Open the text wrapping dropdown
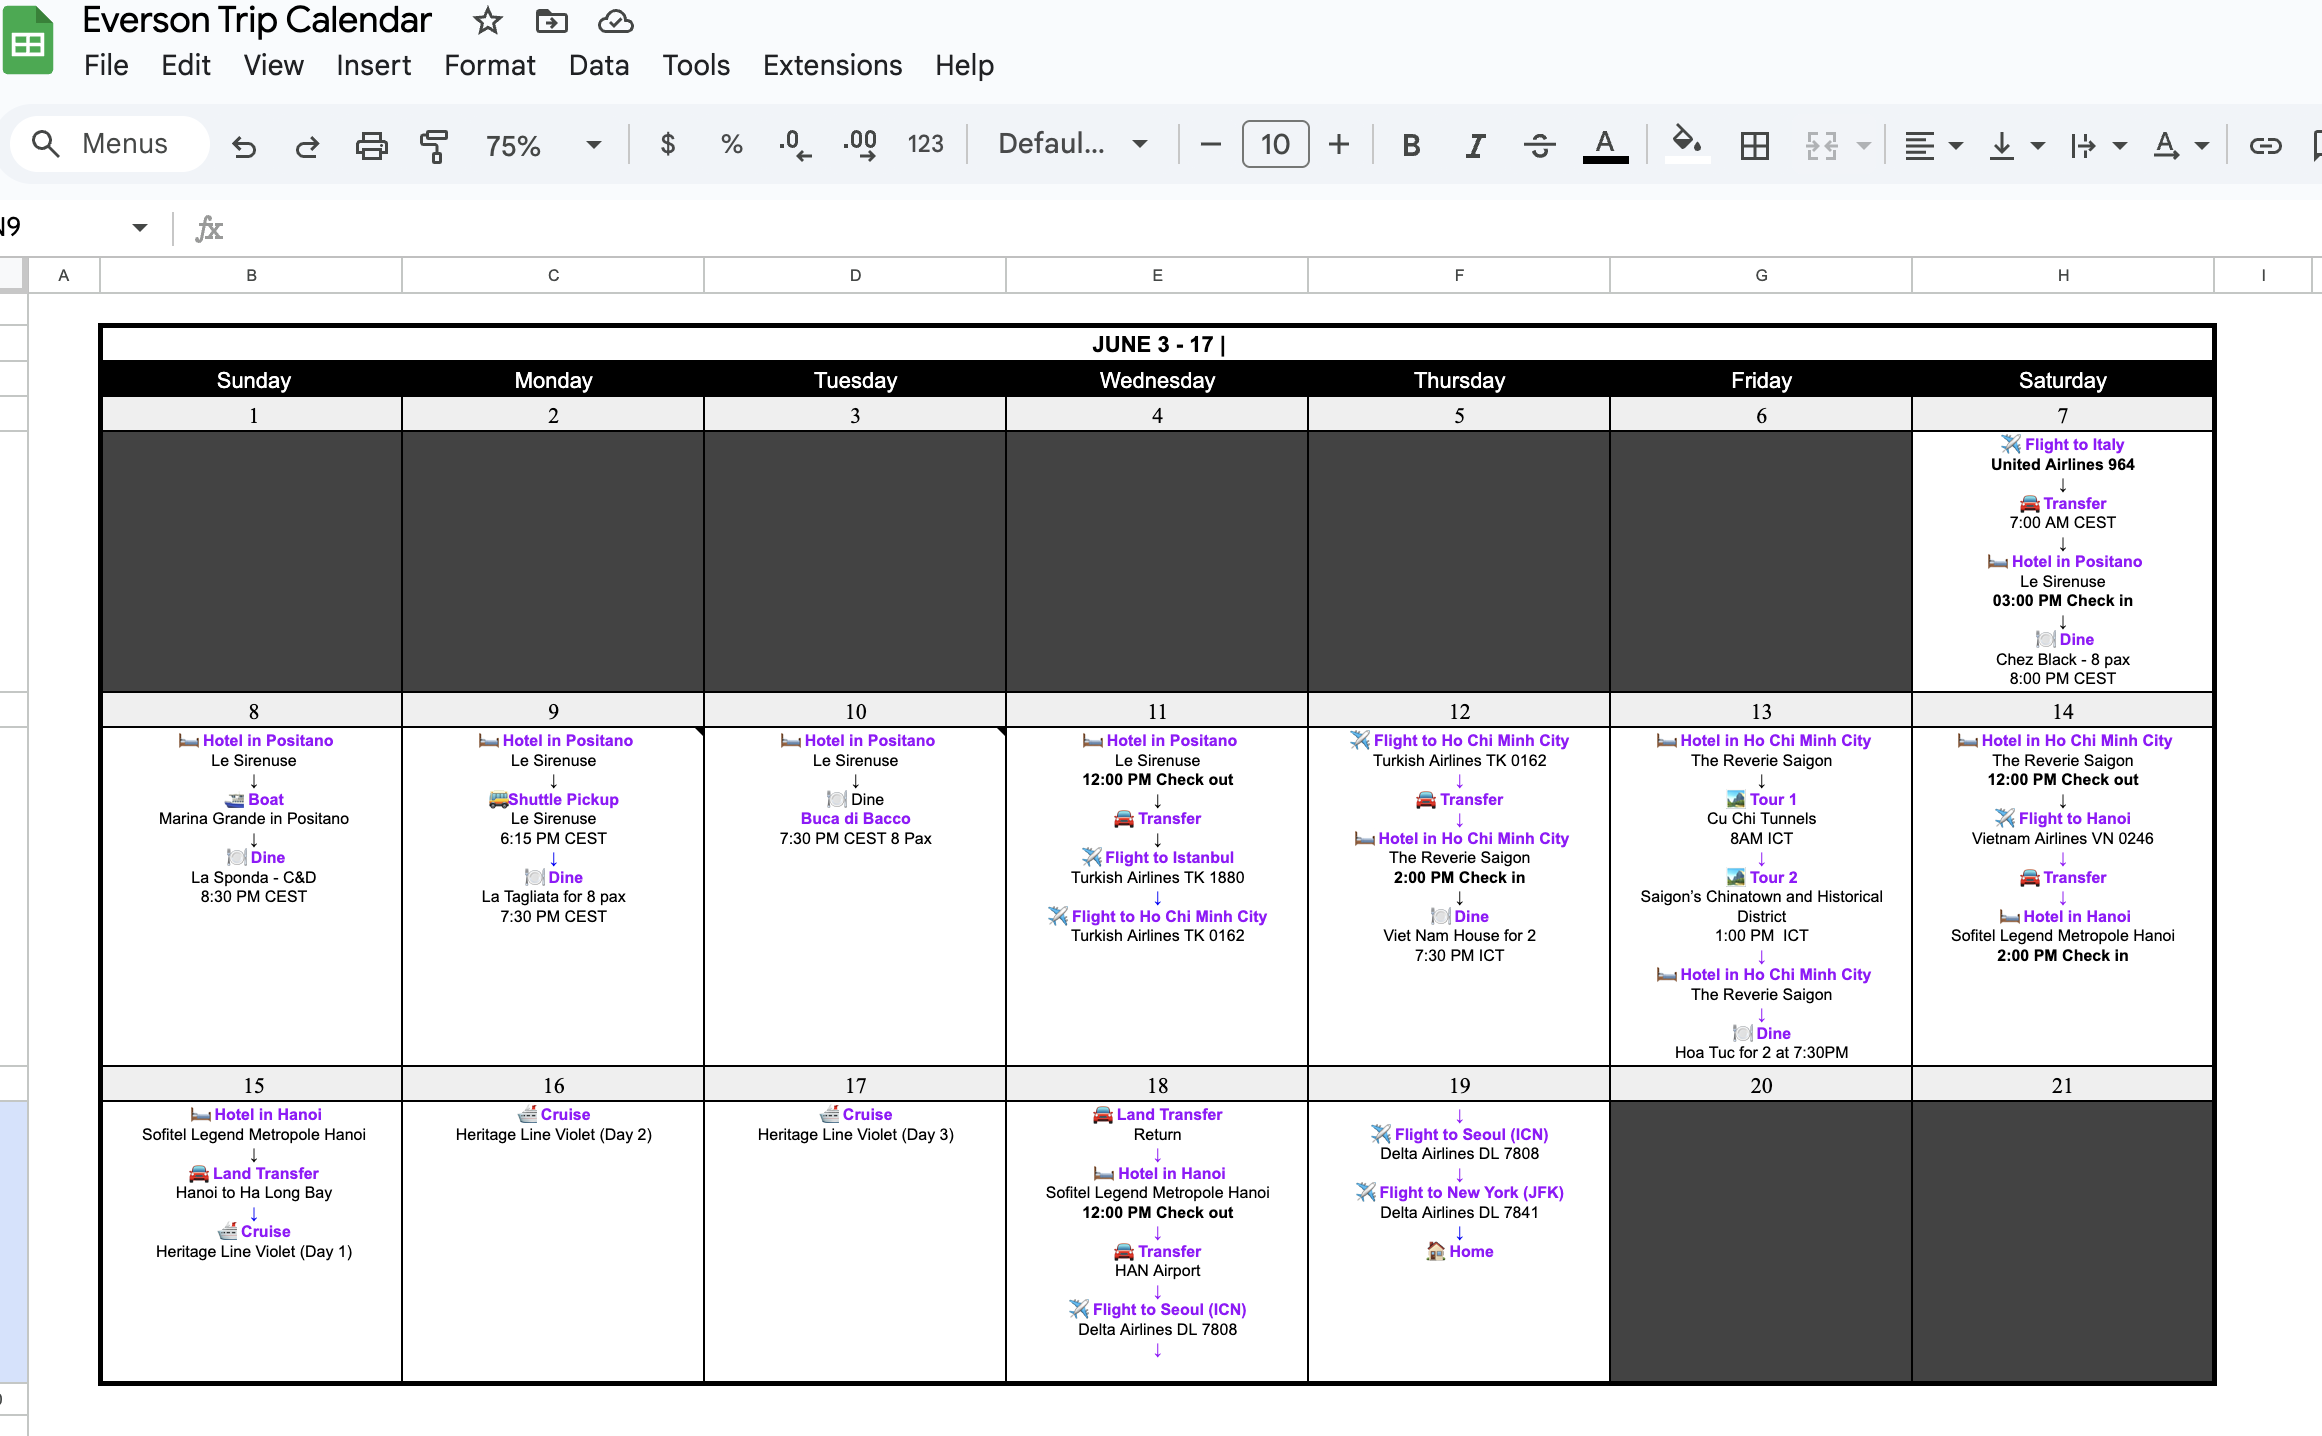2322x1436 pixels. coord(2097,146)
